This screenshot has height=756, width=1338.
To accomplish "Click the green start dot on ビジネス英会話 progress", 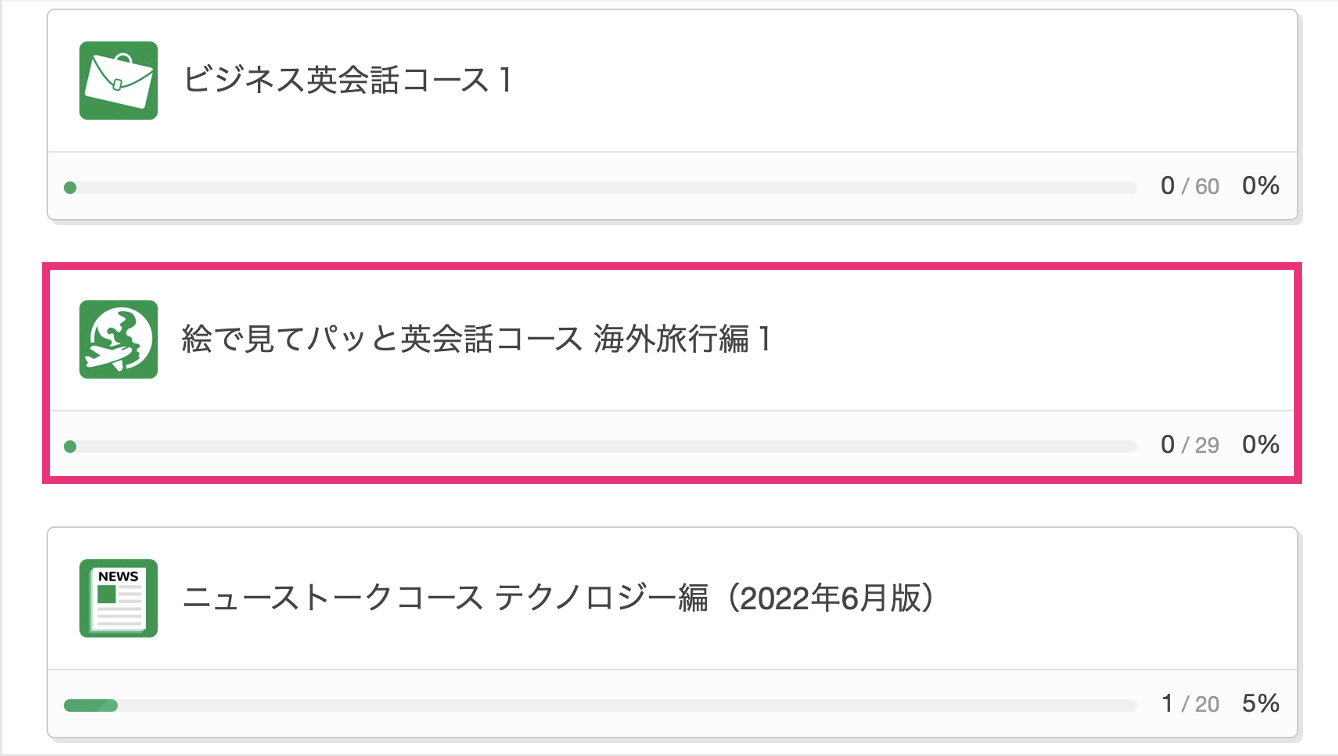I will click(70, 187).
